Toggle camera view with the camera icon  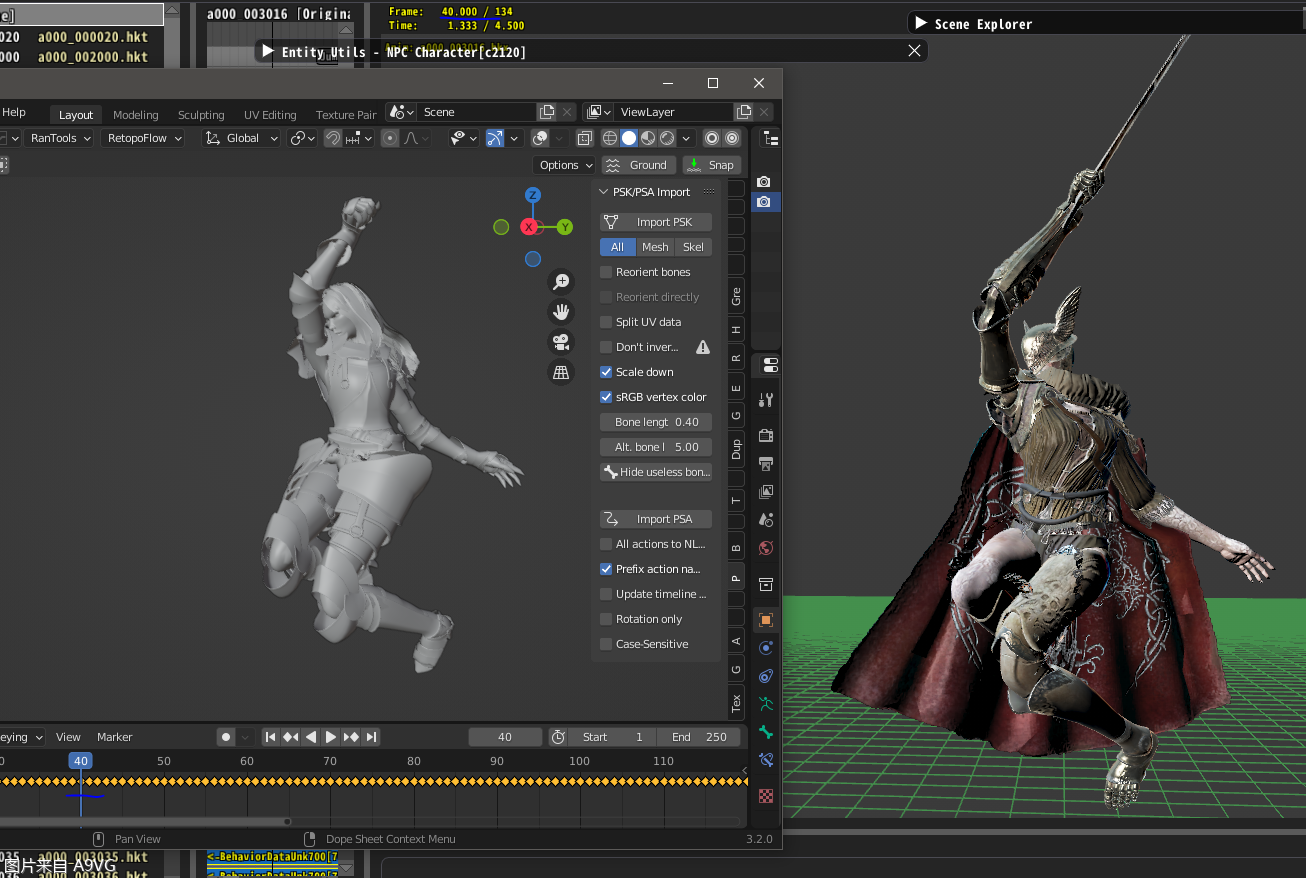pyautogui.click(x=561, y=342)
